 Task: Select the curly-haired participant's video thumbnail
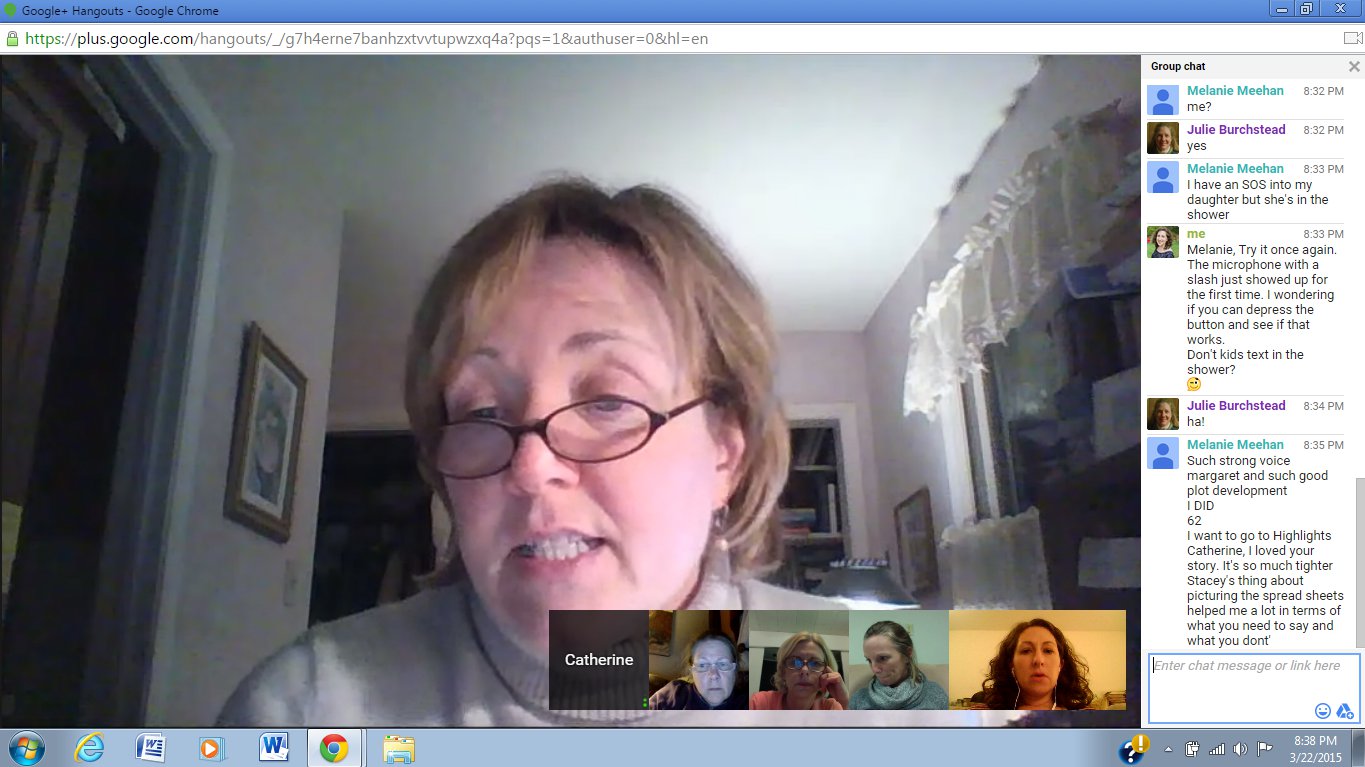coord(1036,660)
